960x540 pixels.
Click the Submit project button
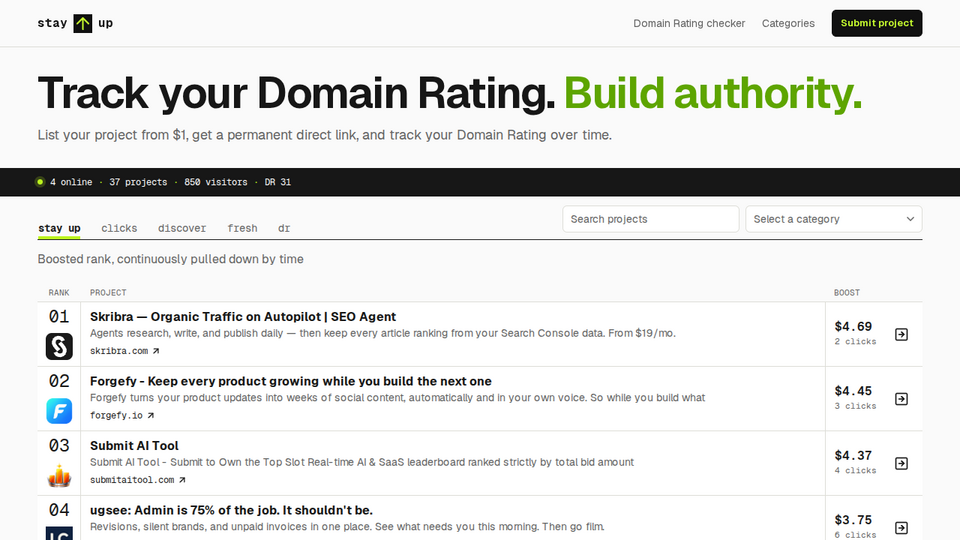pyautogui.click(x=877, y=23)
